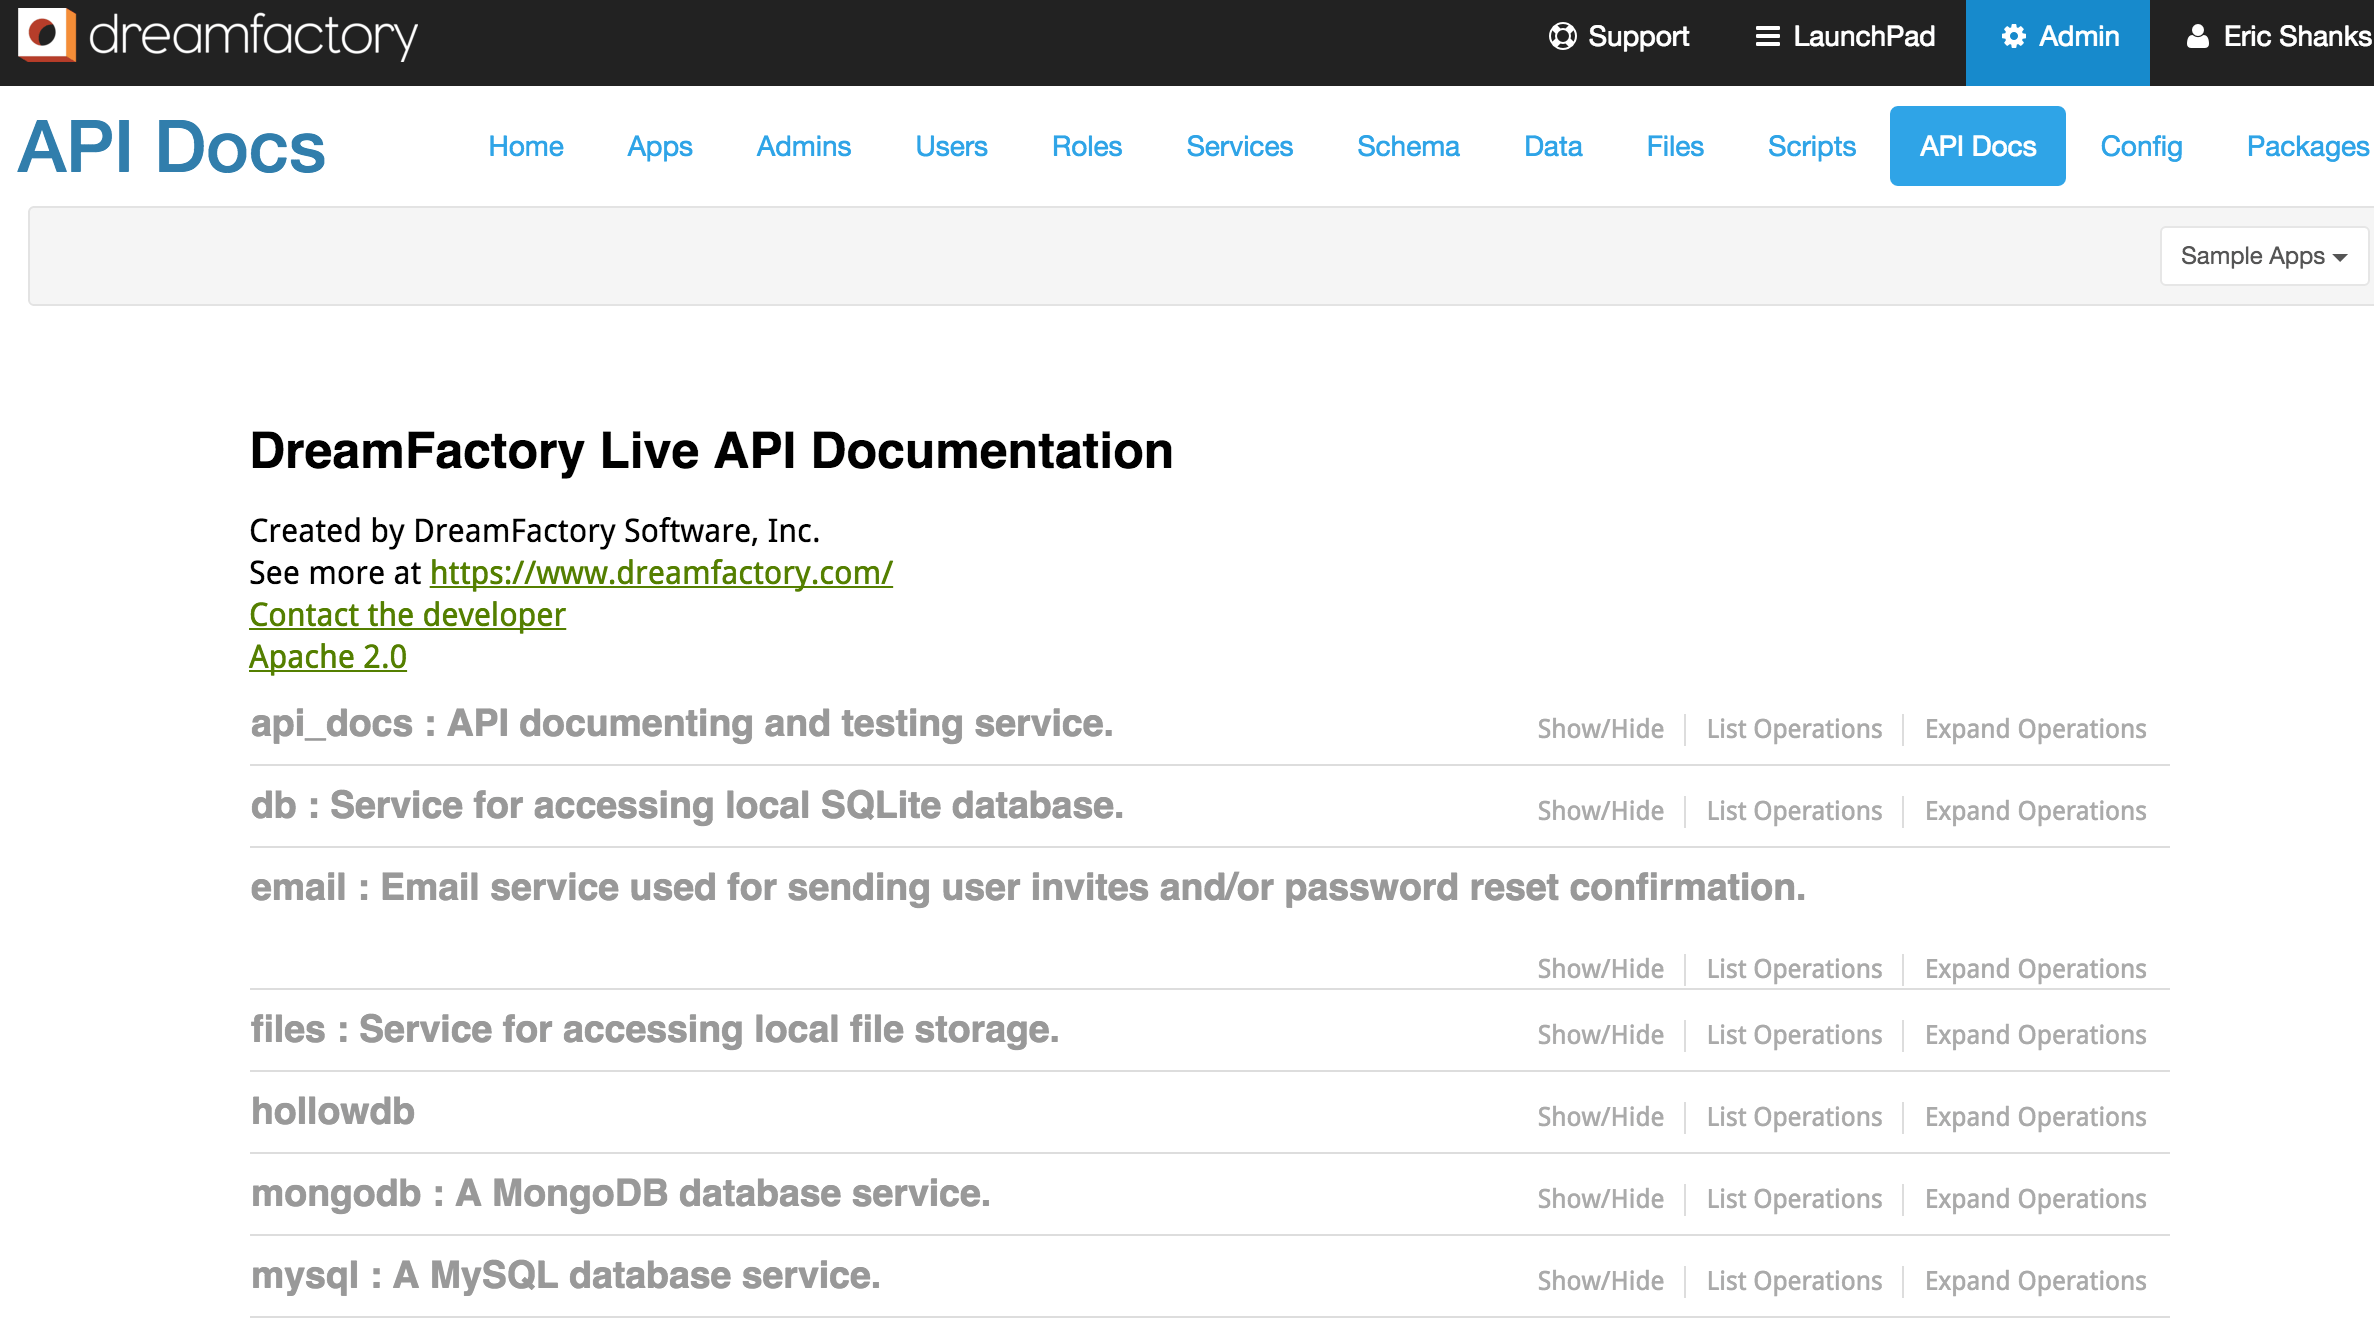The height and width of the screenshot is (1324, 2374).
Task: Click Contact the developer
Action: coord(406,615)
